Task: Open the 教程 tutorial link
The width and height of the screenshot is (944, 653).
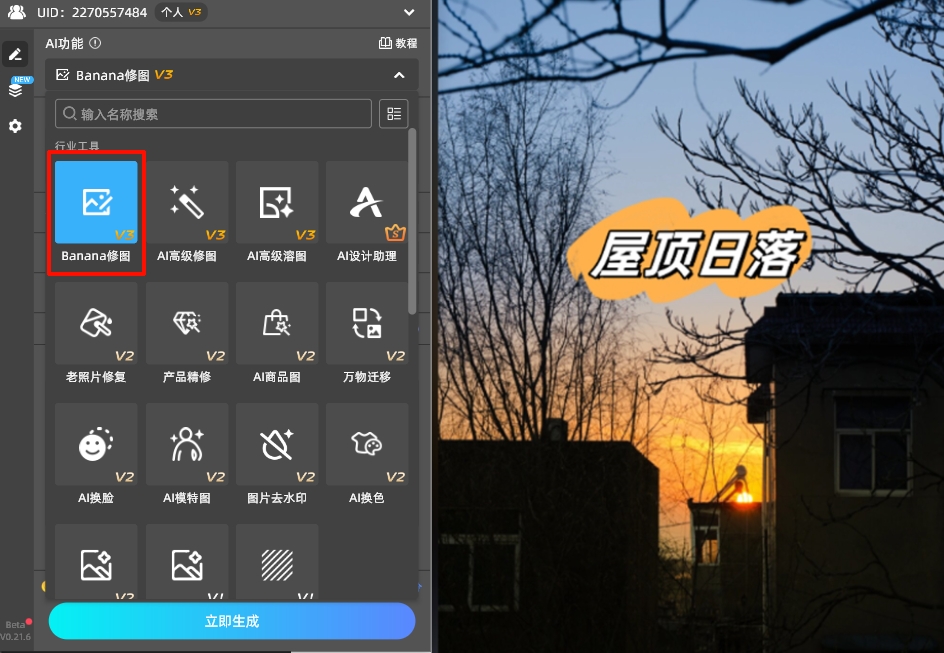Action: [x=398, y=44]
